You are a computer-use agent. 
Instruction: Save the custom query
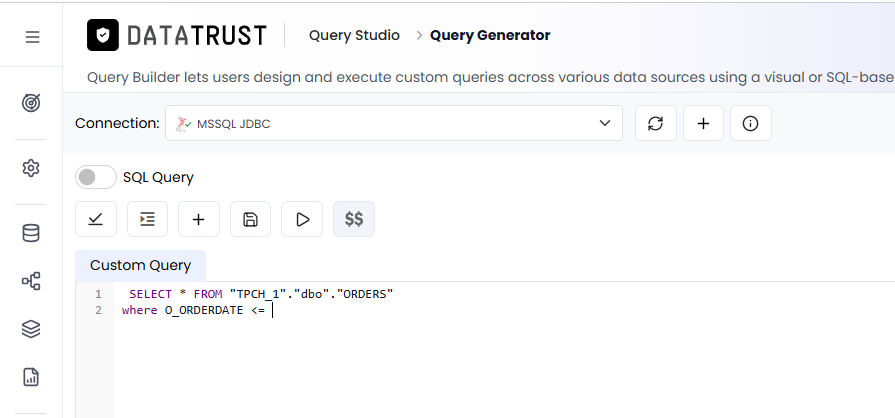click(251, 219)
